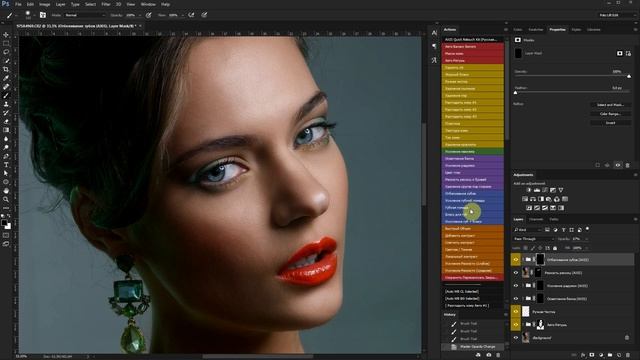
Task: Toggle visibility of the group above Background
Action: coord(516,325)
